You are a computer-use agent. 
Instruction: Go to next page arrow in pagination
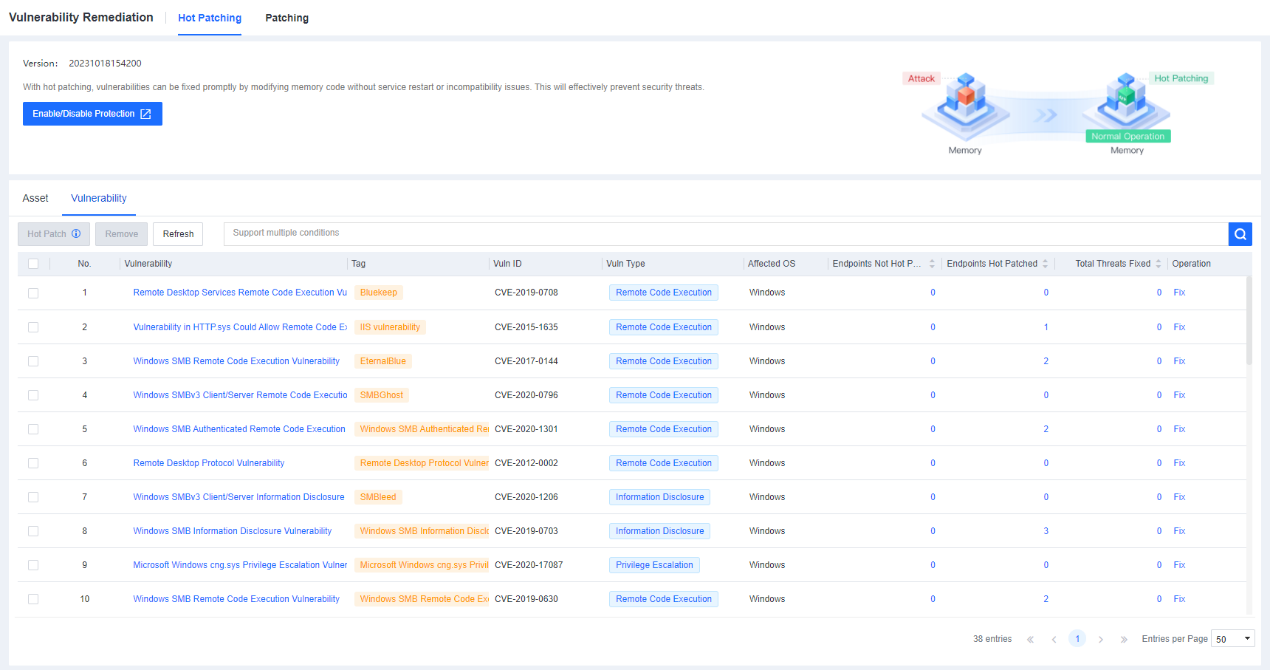pyautogui.click(x=1101, y=639)
